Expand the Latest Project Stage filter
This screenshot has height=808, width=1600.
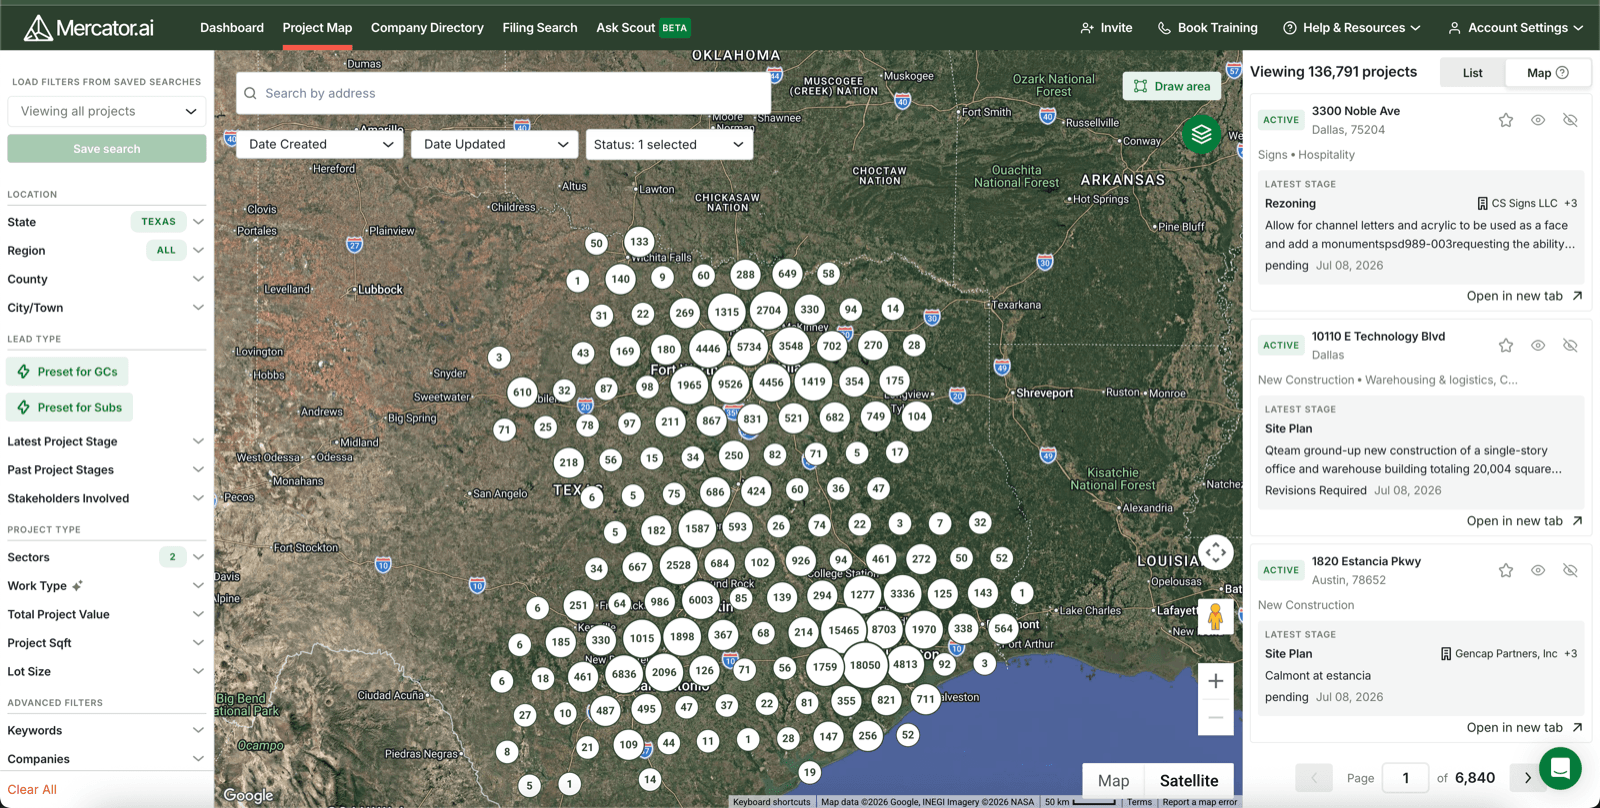(106, 441)
